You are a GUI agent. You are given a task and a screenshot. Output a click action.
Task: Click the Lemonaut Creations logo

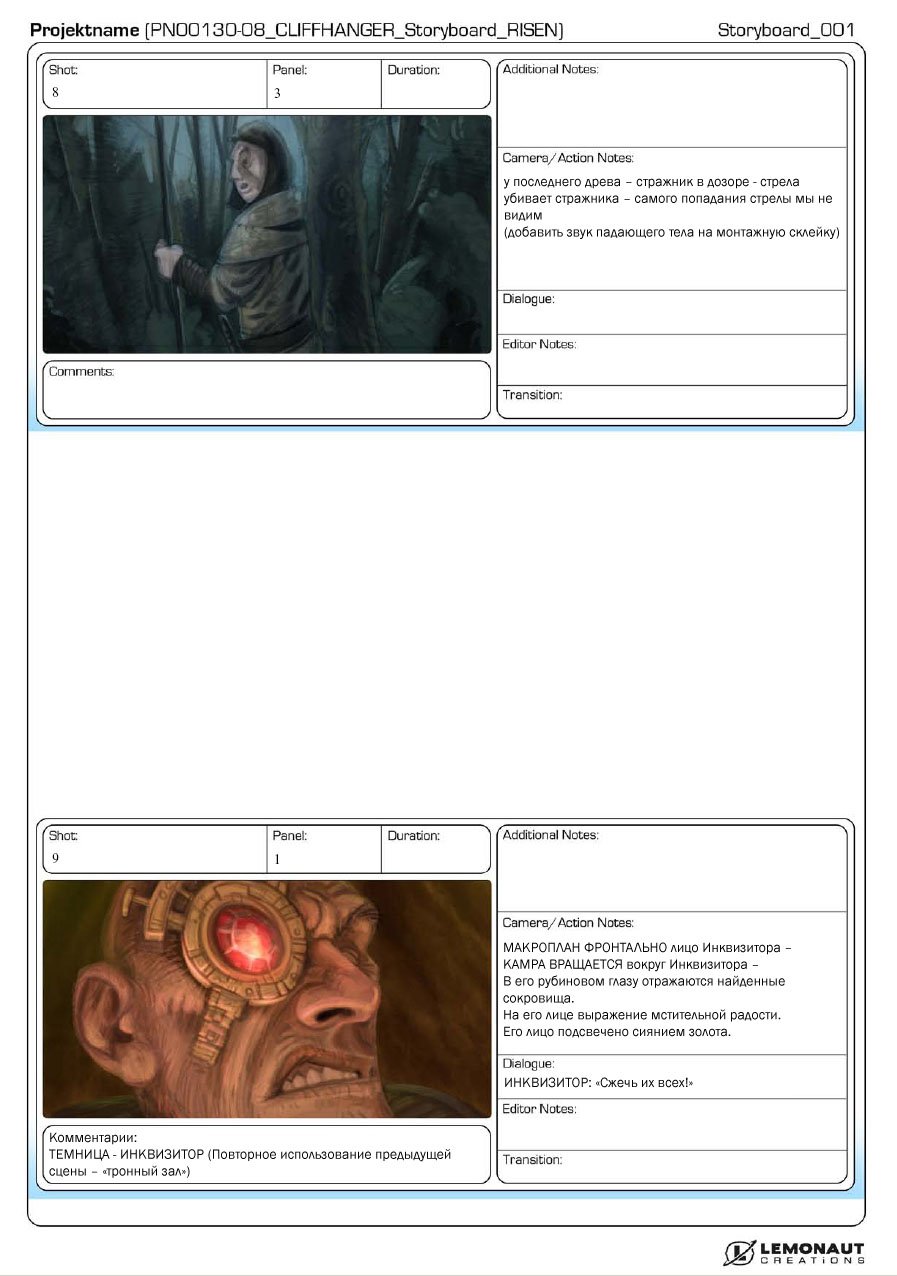coord(794,1252)
